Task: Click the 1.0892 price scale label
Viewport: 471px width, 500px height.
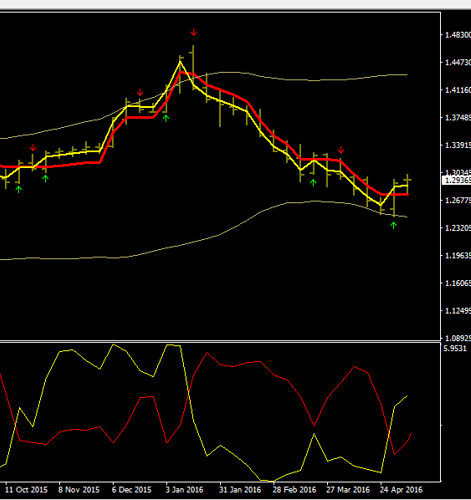Action: click(x=458, y=338)
